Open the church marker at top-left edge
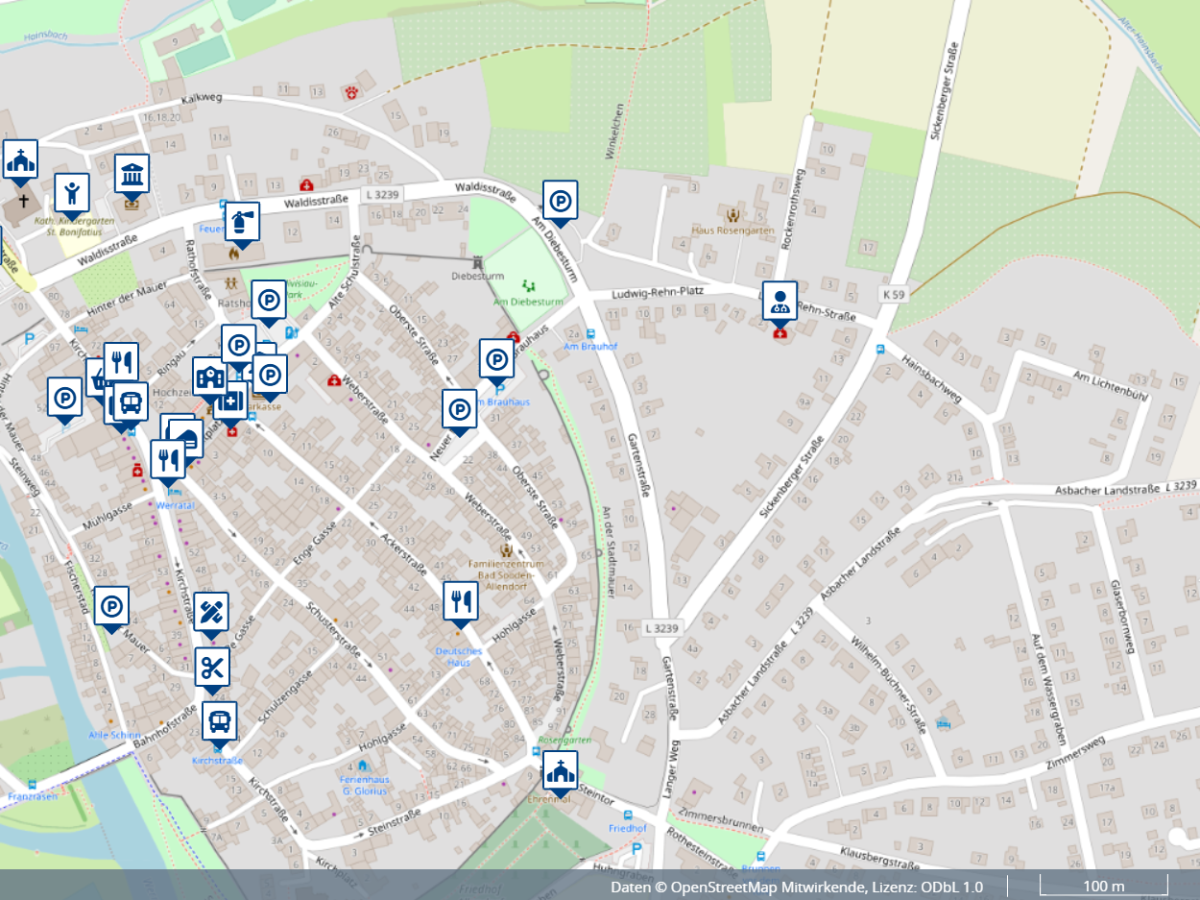This screenshot has height=900, width=1200. (20, 159)
